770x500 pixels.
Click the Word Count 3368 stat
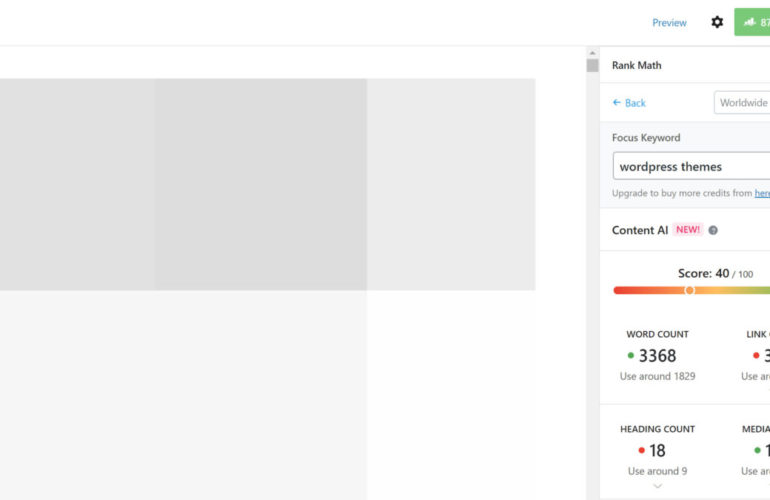coord(657,356)
